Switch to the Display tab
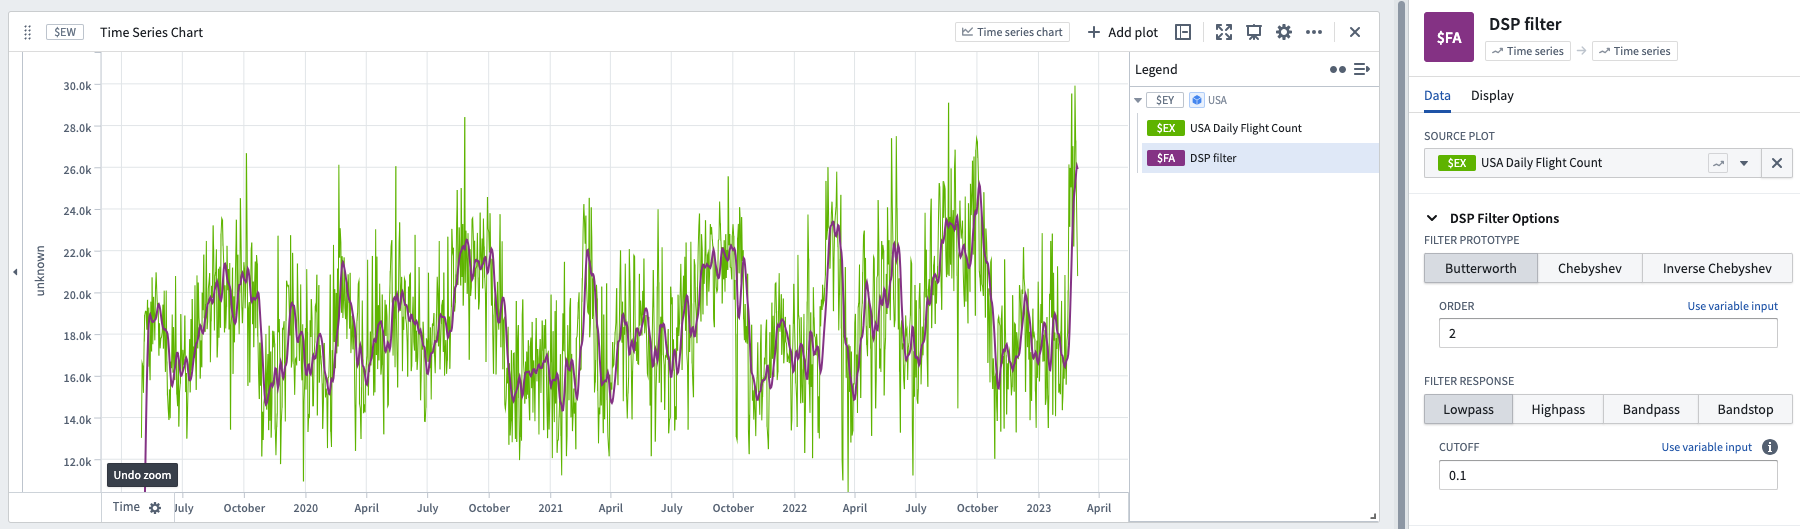 tap(1492, 95)
